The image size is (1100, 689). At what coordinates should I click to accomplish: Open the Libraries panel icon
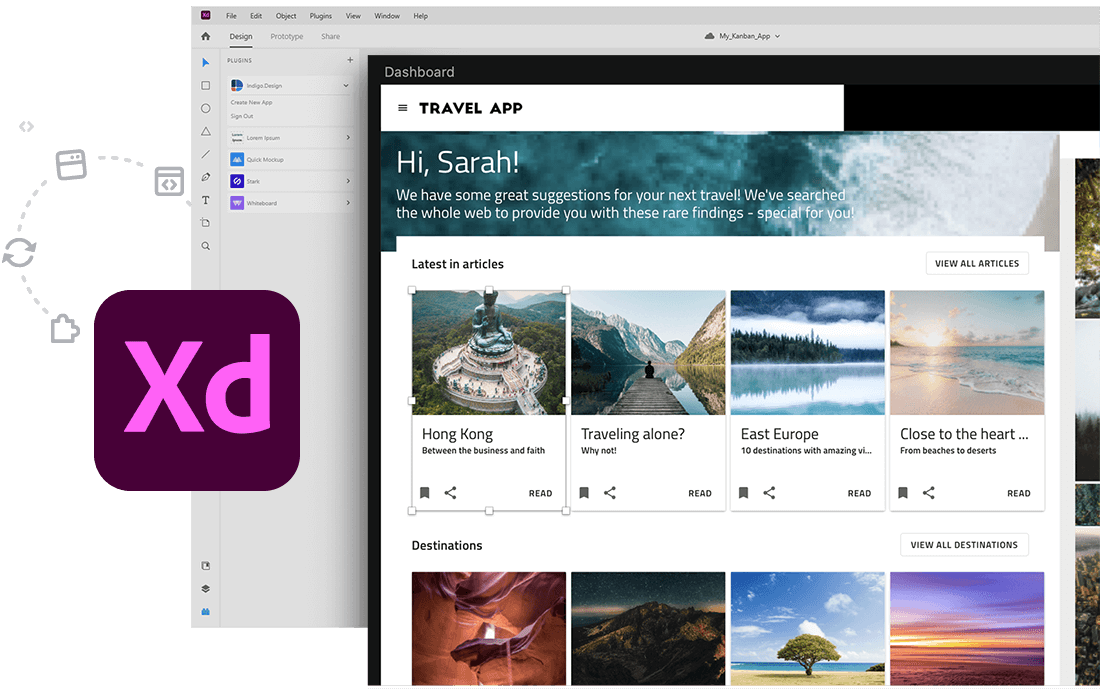click(206, 566)
